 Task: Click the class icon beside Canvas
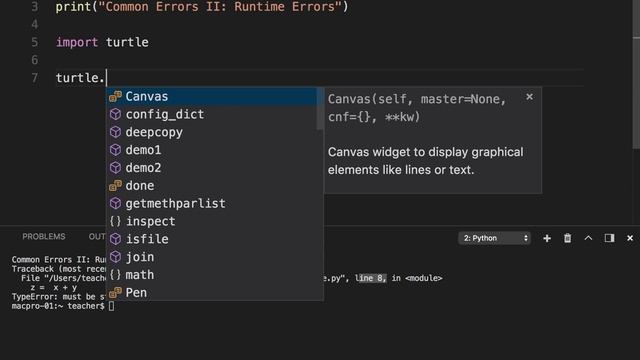pyautogui.click(x=116, y=97)
